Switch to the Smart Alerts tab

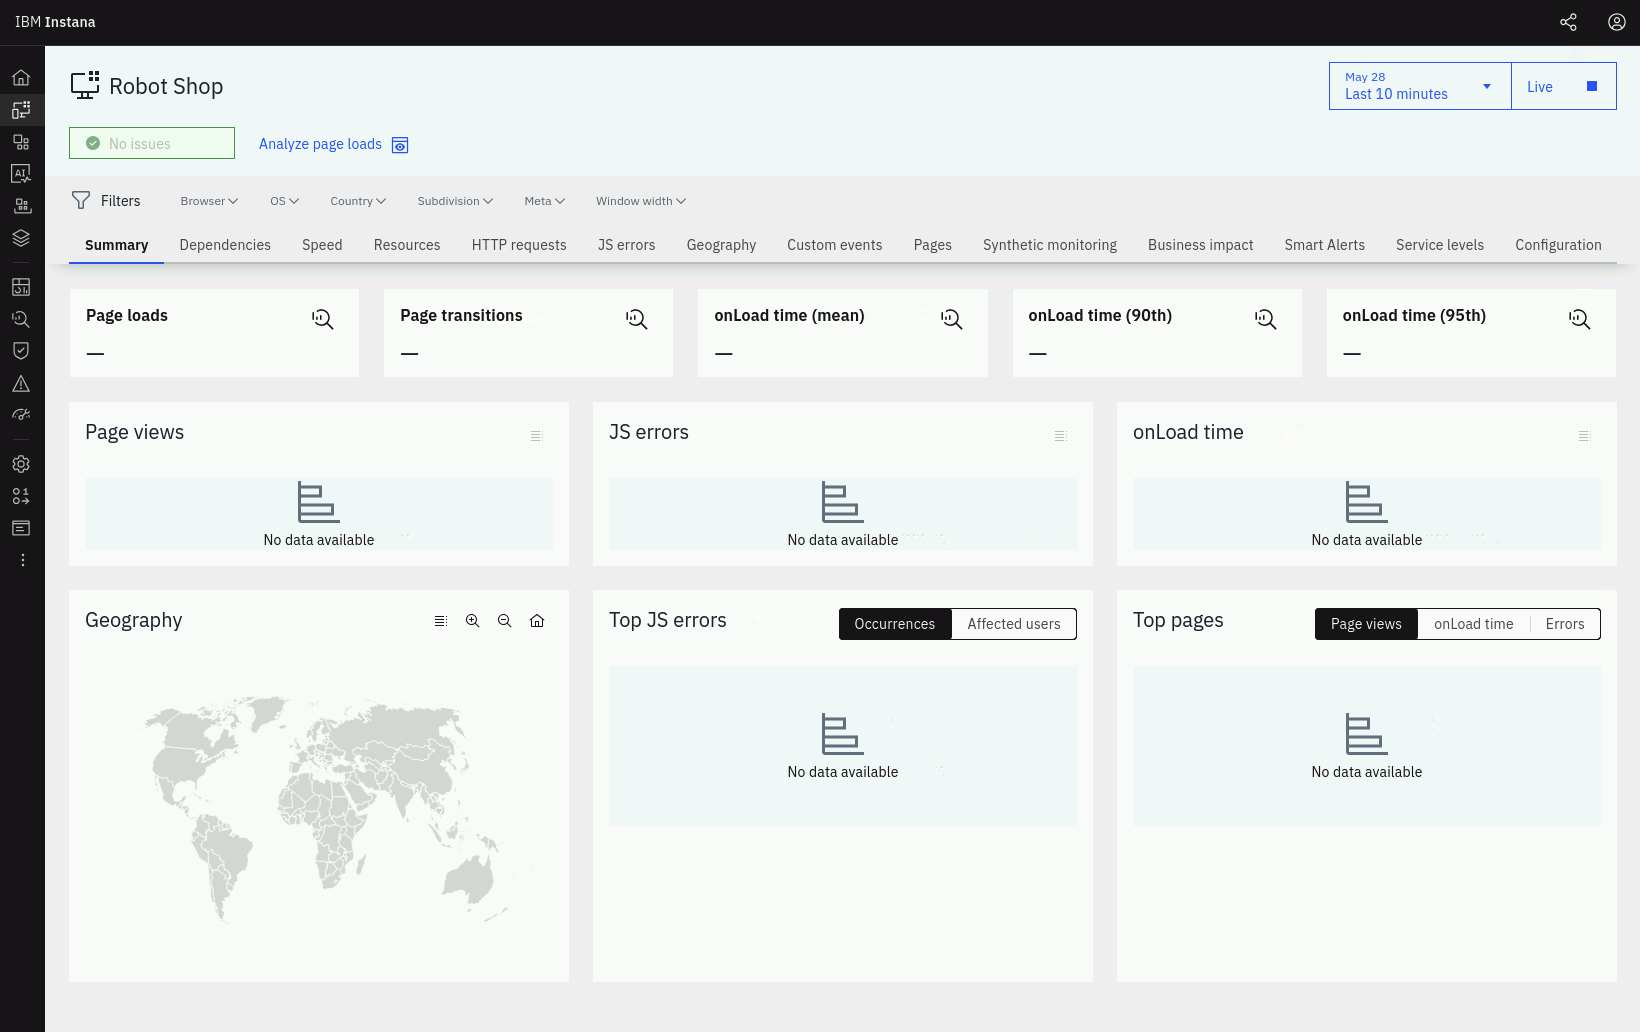1325,245
